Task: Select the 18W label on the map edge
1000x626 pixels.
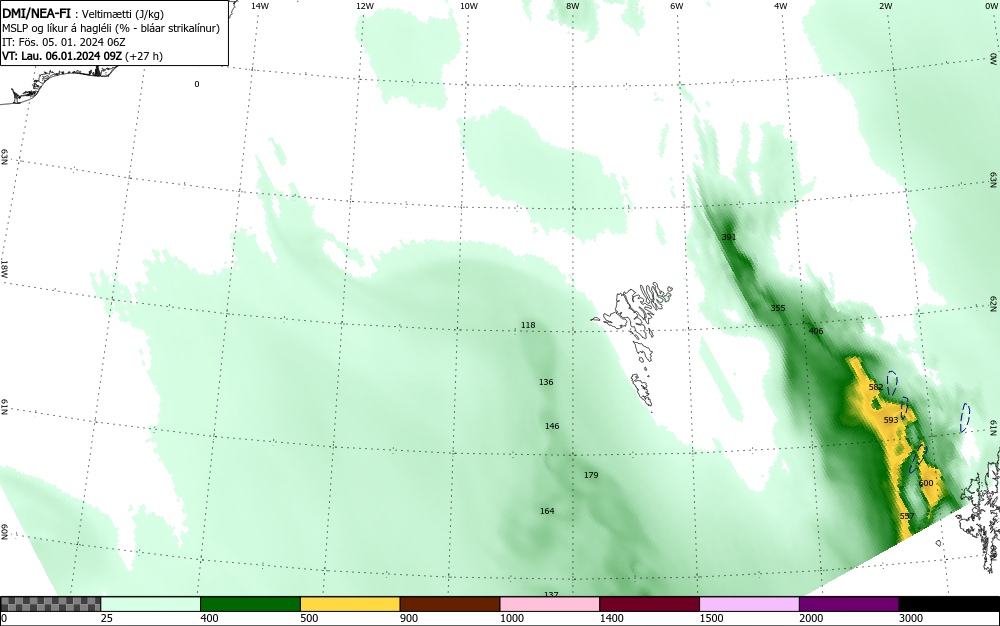Action: click(4, 268)
